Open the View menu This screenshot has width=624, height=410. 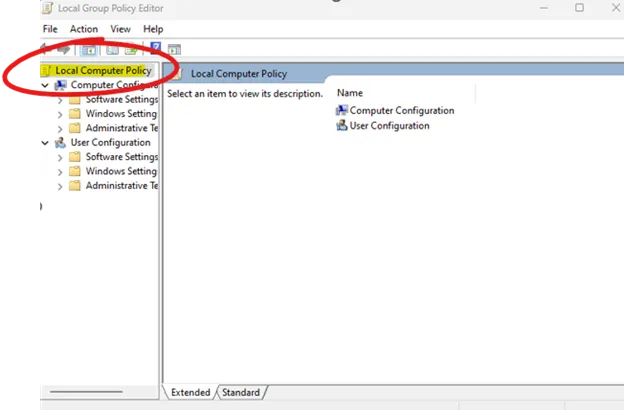pos(120,29)
